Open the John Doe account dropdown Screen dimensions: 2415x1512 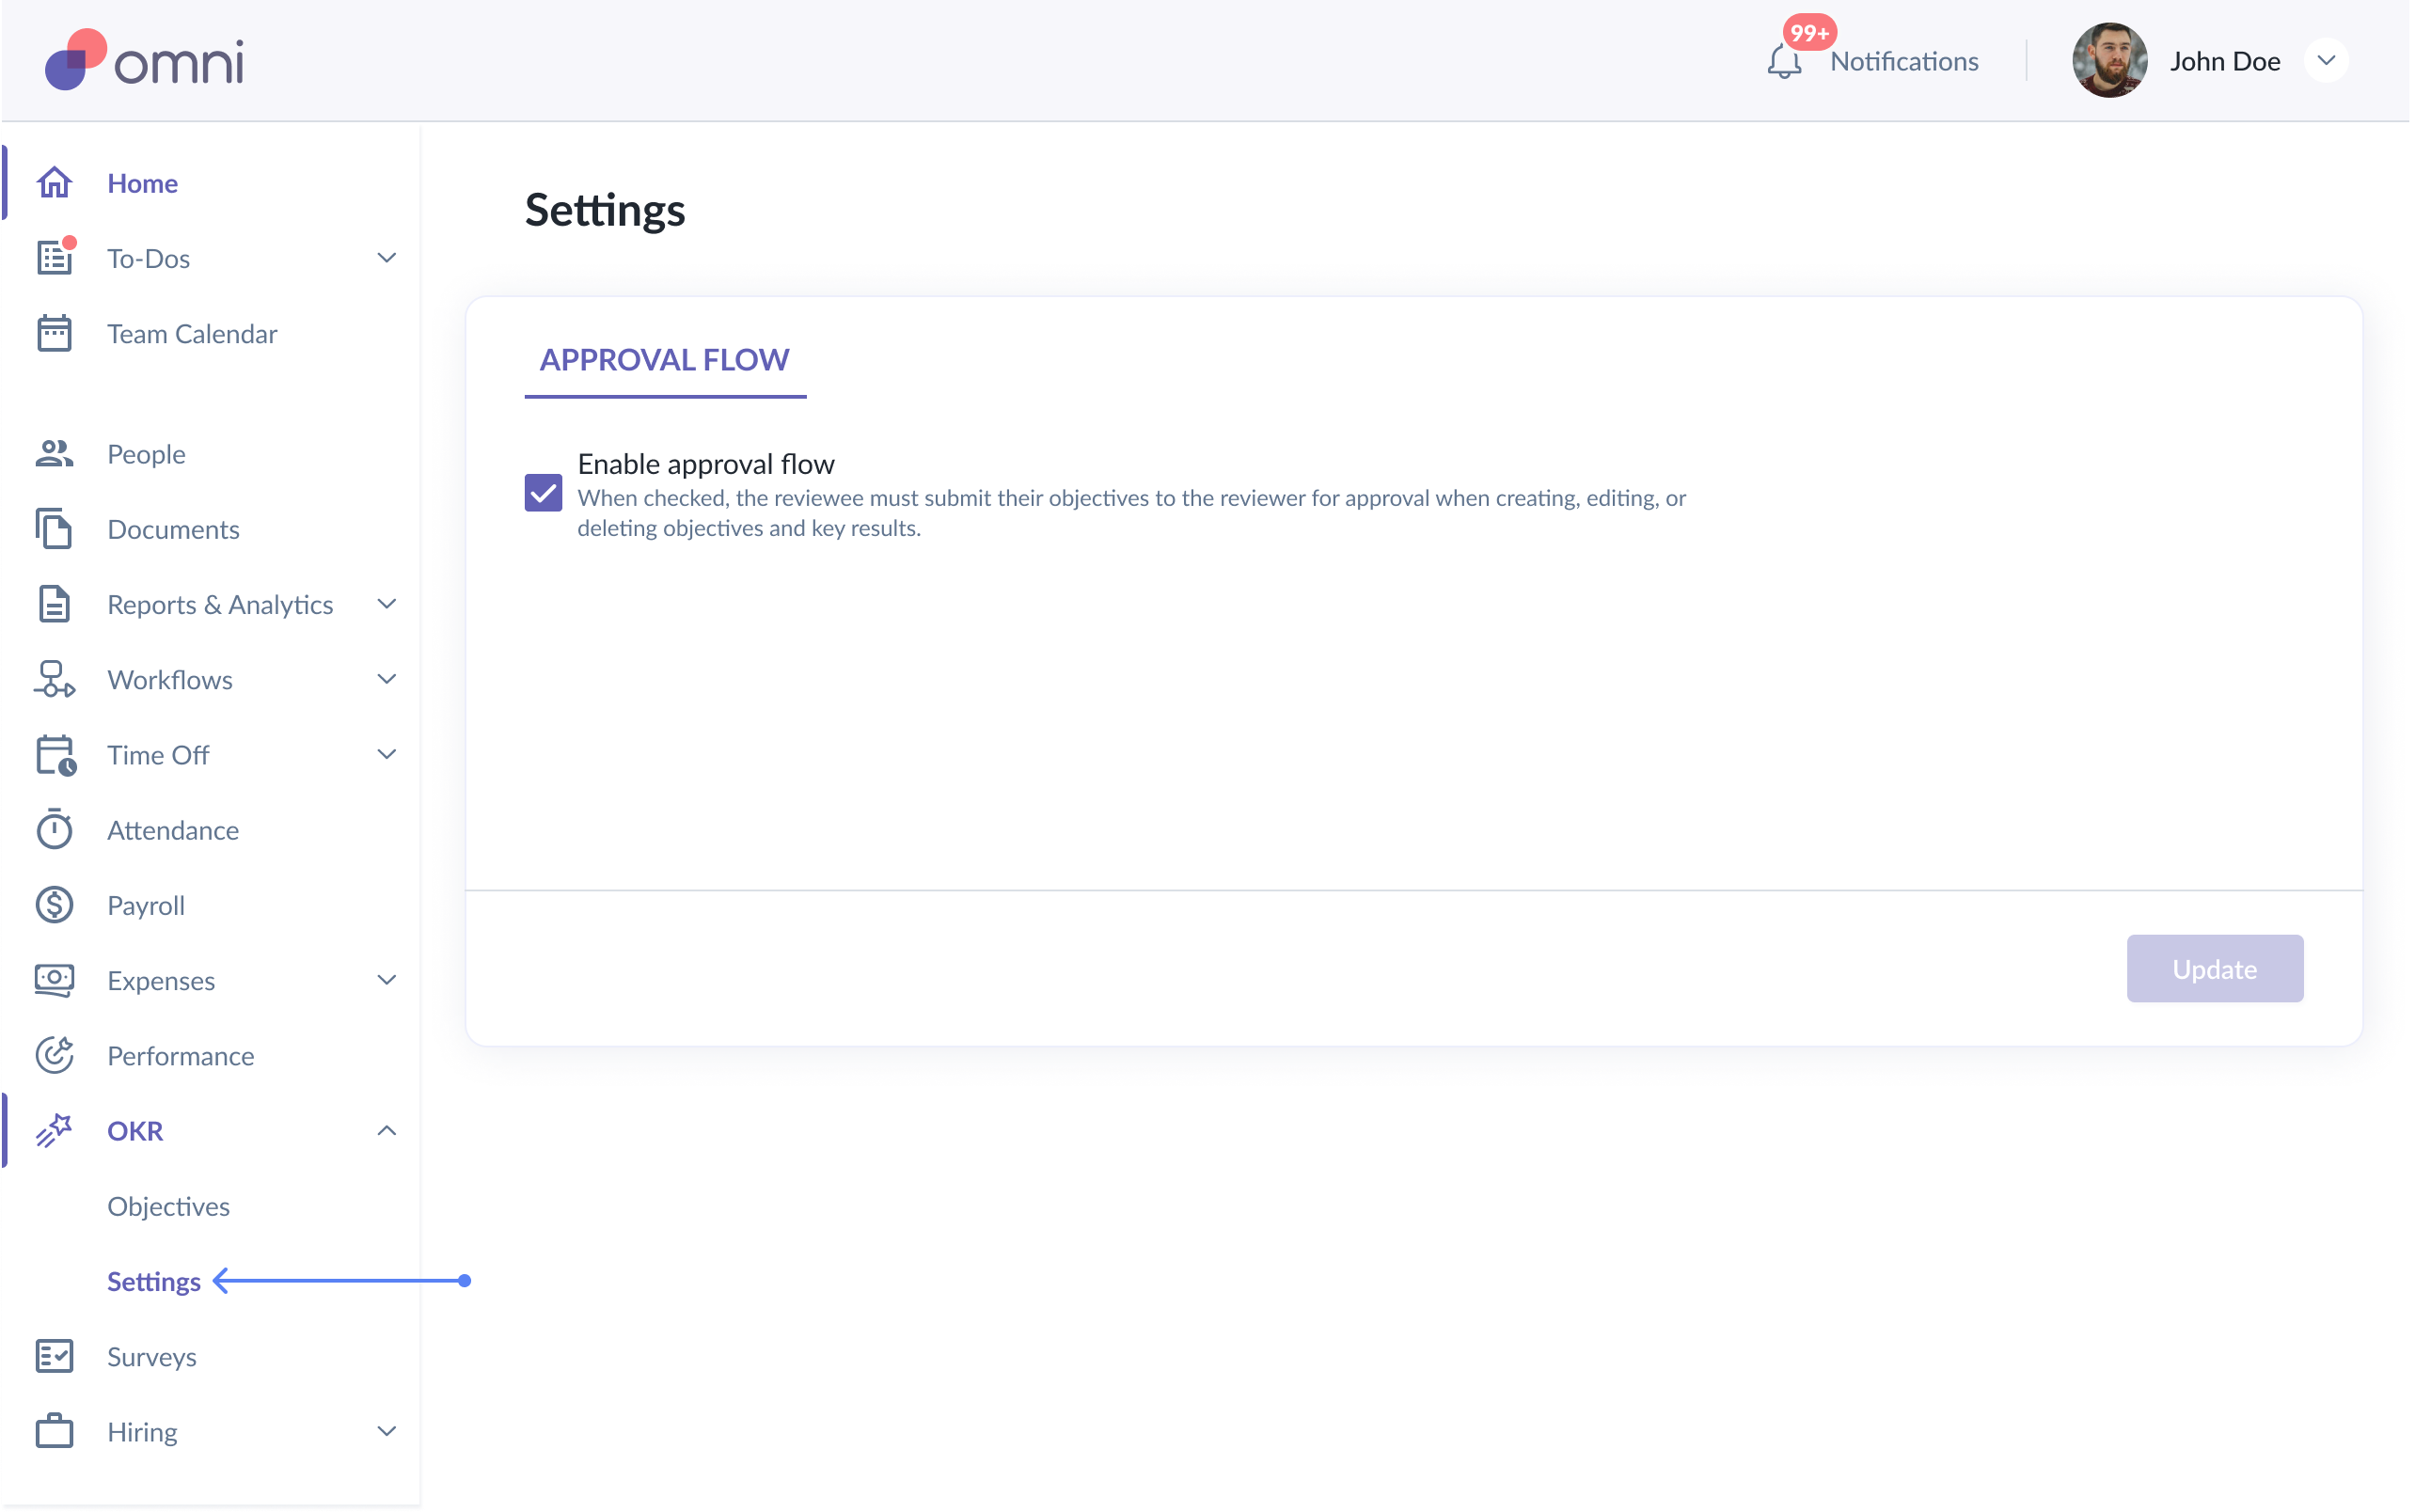[x=2326, y=61]
